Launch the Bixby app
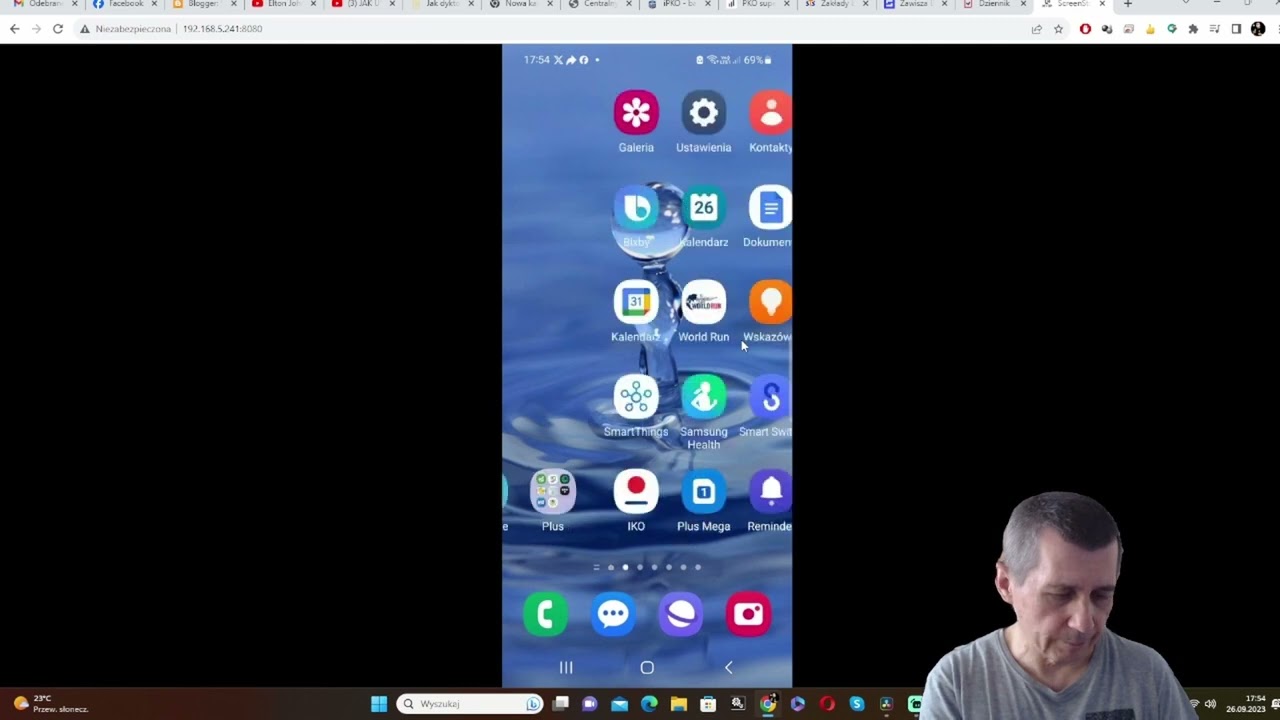This screenshot has height=720, width=1280. tap(636, 208)
